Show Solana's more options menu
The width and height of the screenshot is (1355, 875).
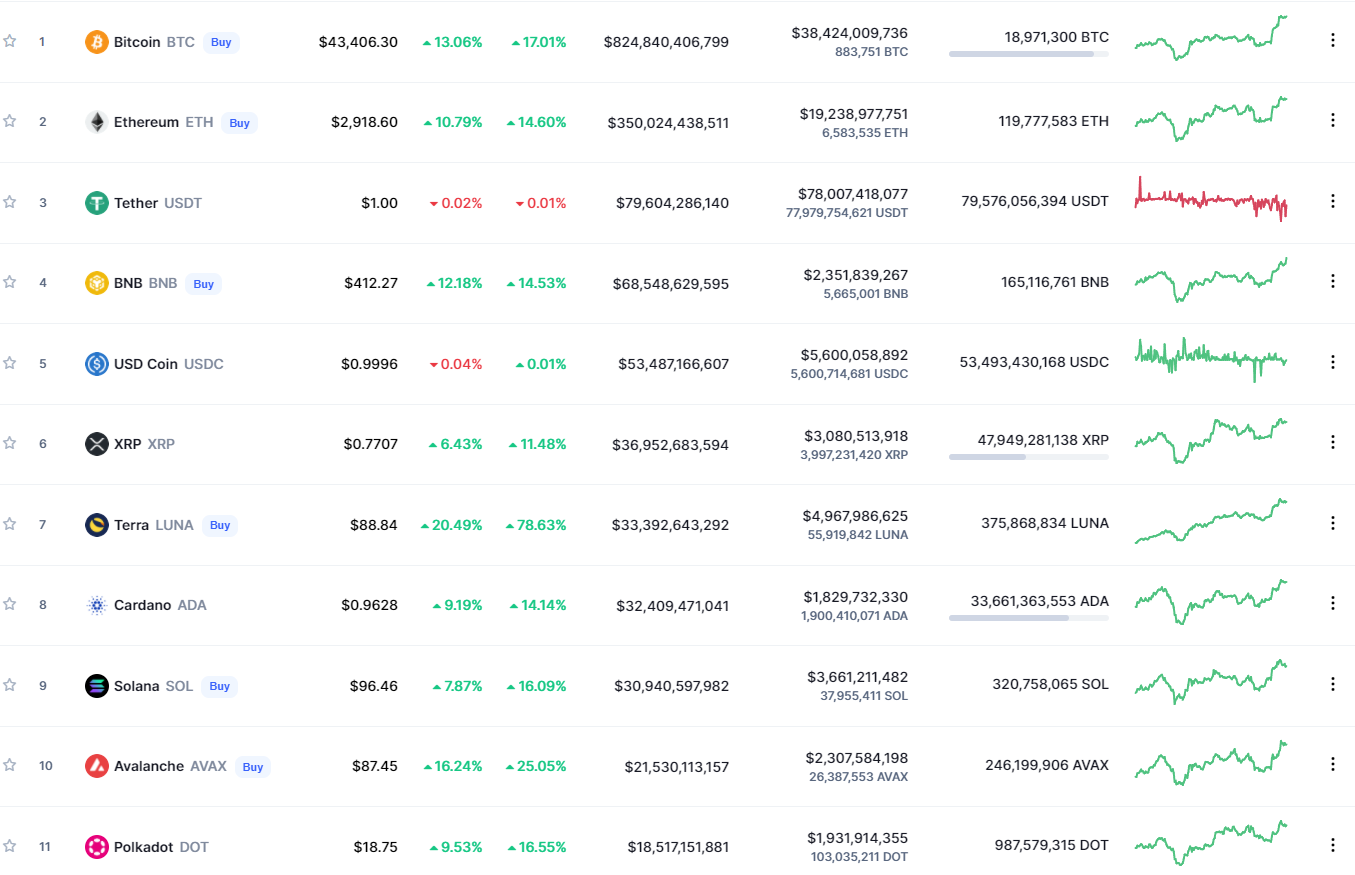(1332, 684)
